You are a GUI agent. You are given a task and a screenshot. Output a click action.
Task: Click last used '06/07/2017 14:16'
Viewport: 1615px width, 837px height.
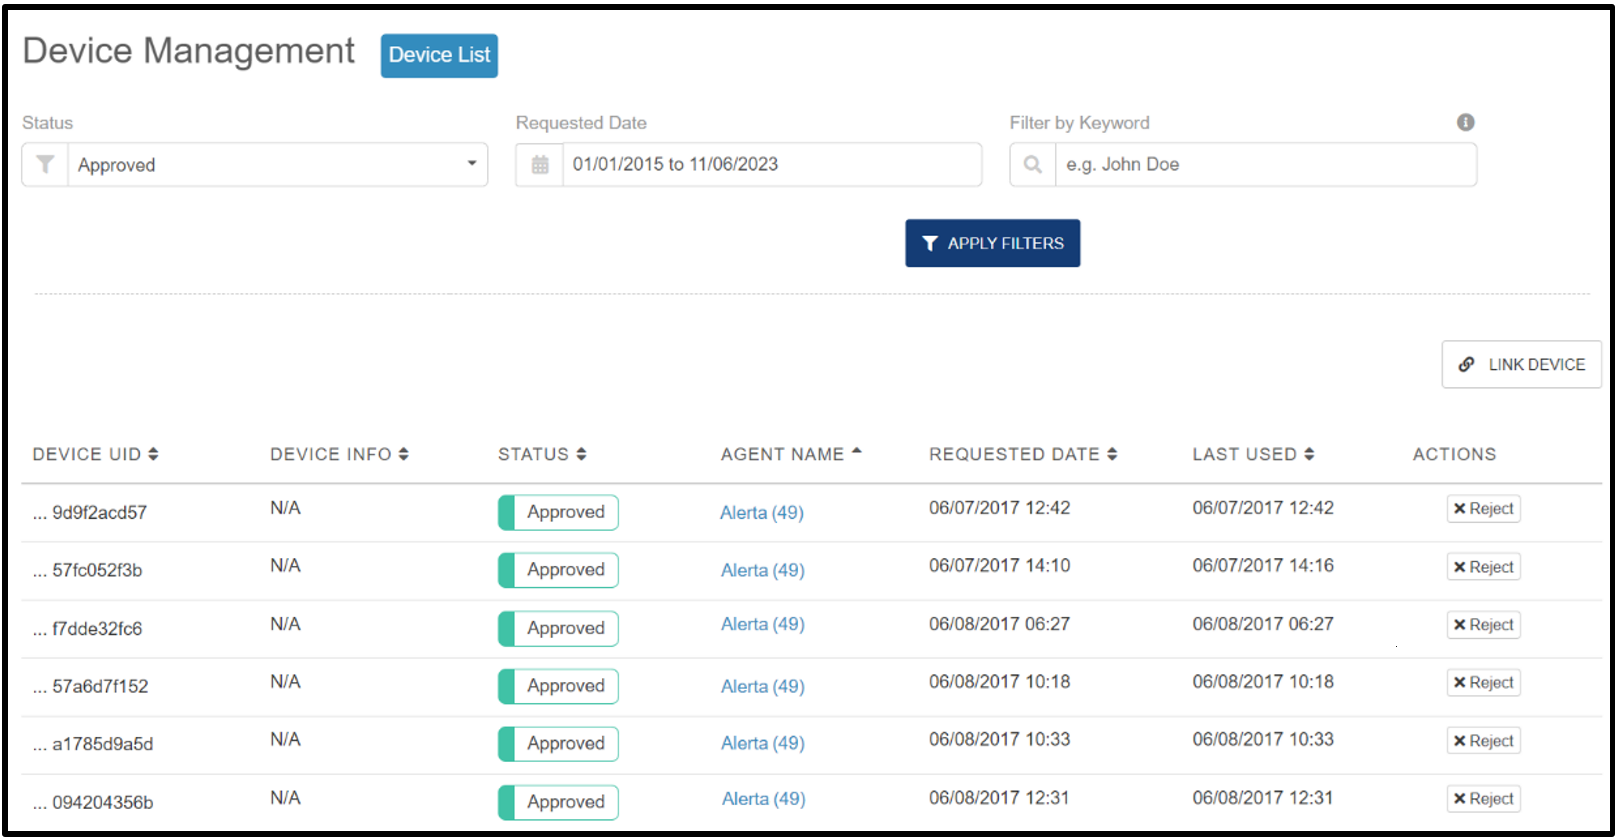click(x=1263, y=566)
